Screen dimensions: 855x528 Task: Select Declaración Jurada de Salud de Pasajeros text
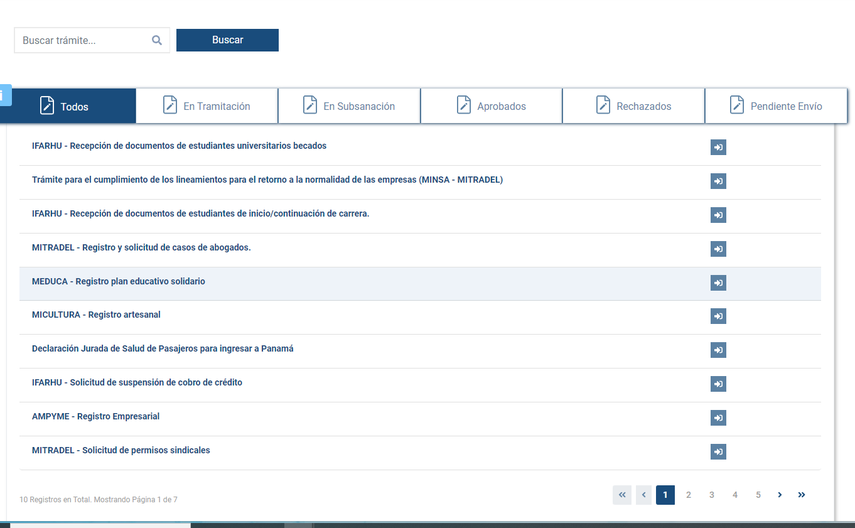(x=162, y=348)
